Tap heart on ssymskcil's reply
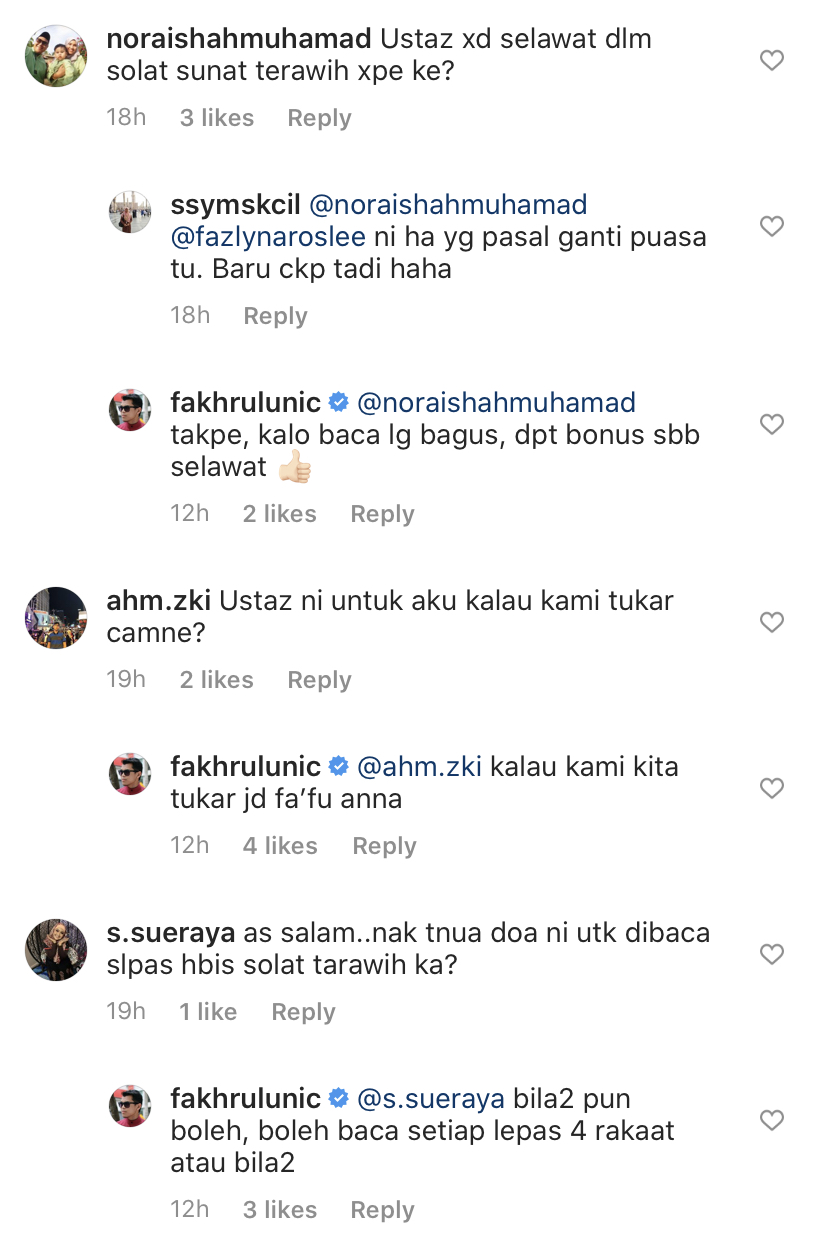Screen dimensions: 828x1250 click(771, 227)
